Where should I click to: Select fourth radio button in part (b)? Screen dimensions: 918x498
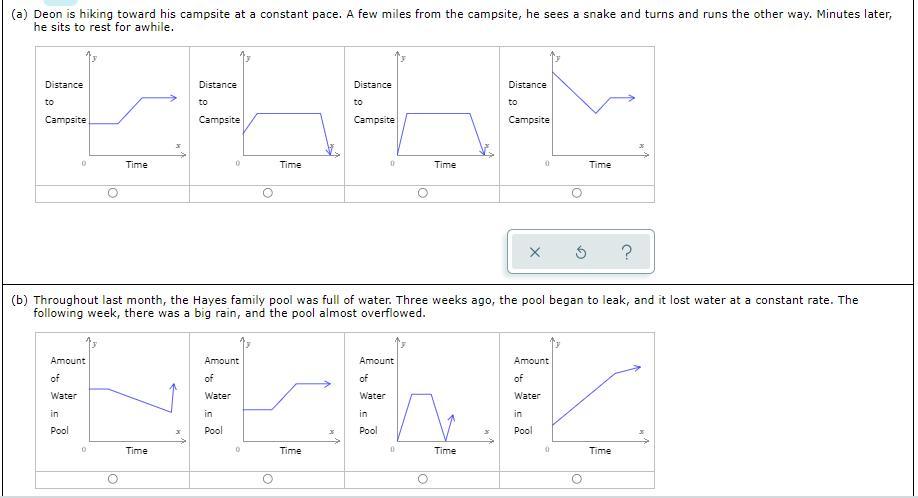[x=577, y=479]
